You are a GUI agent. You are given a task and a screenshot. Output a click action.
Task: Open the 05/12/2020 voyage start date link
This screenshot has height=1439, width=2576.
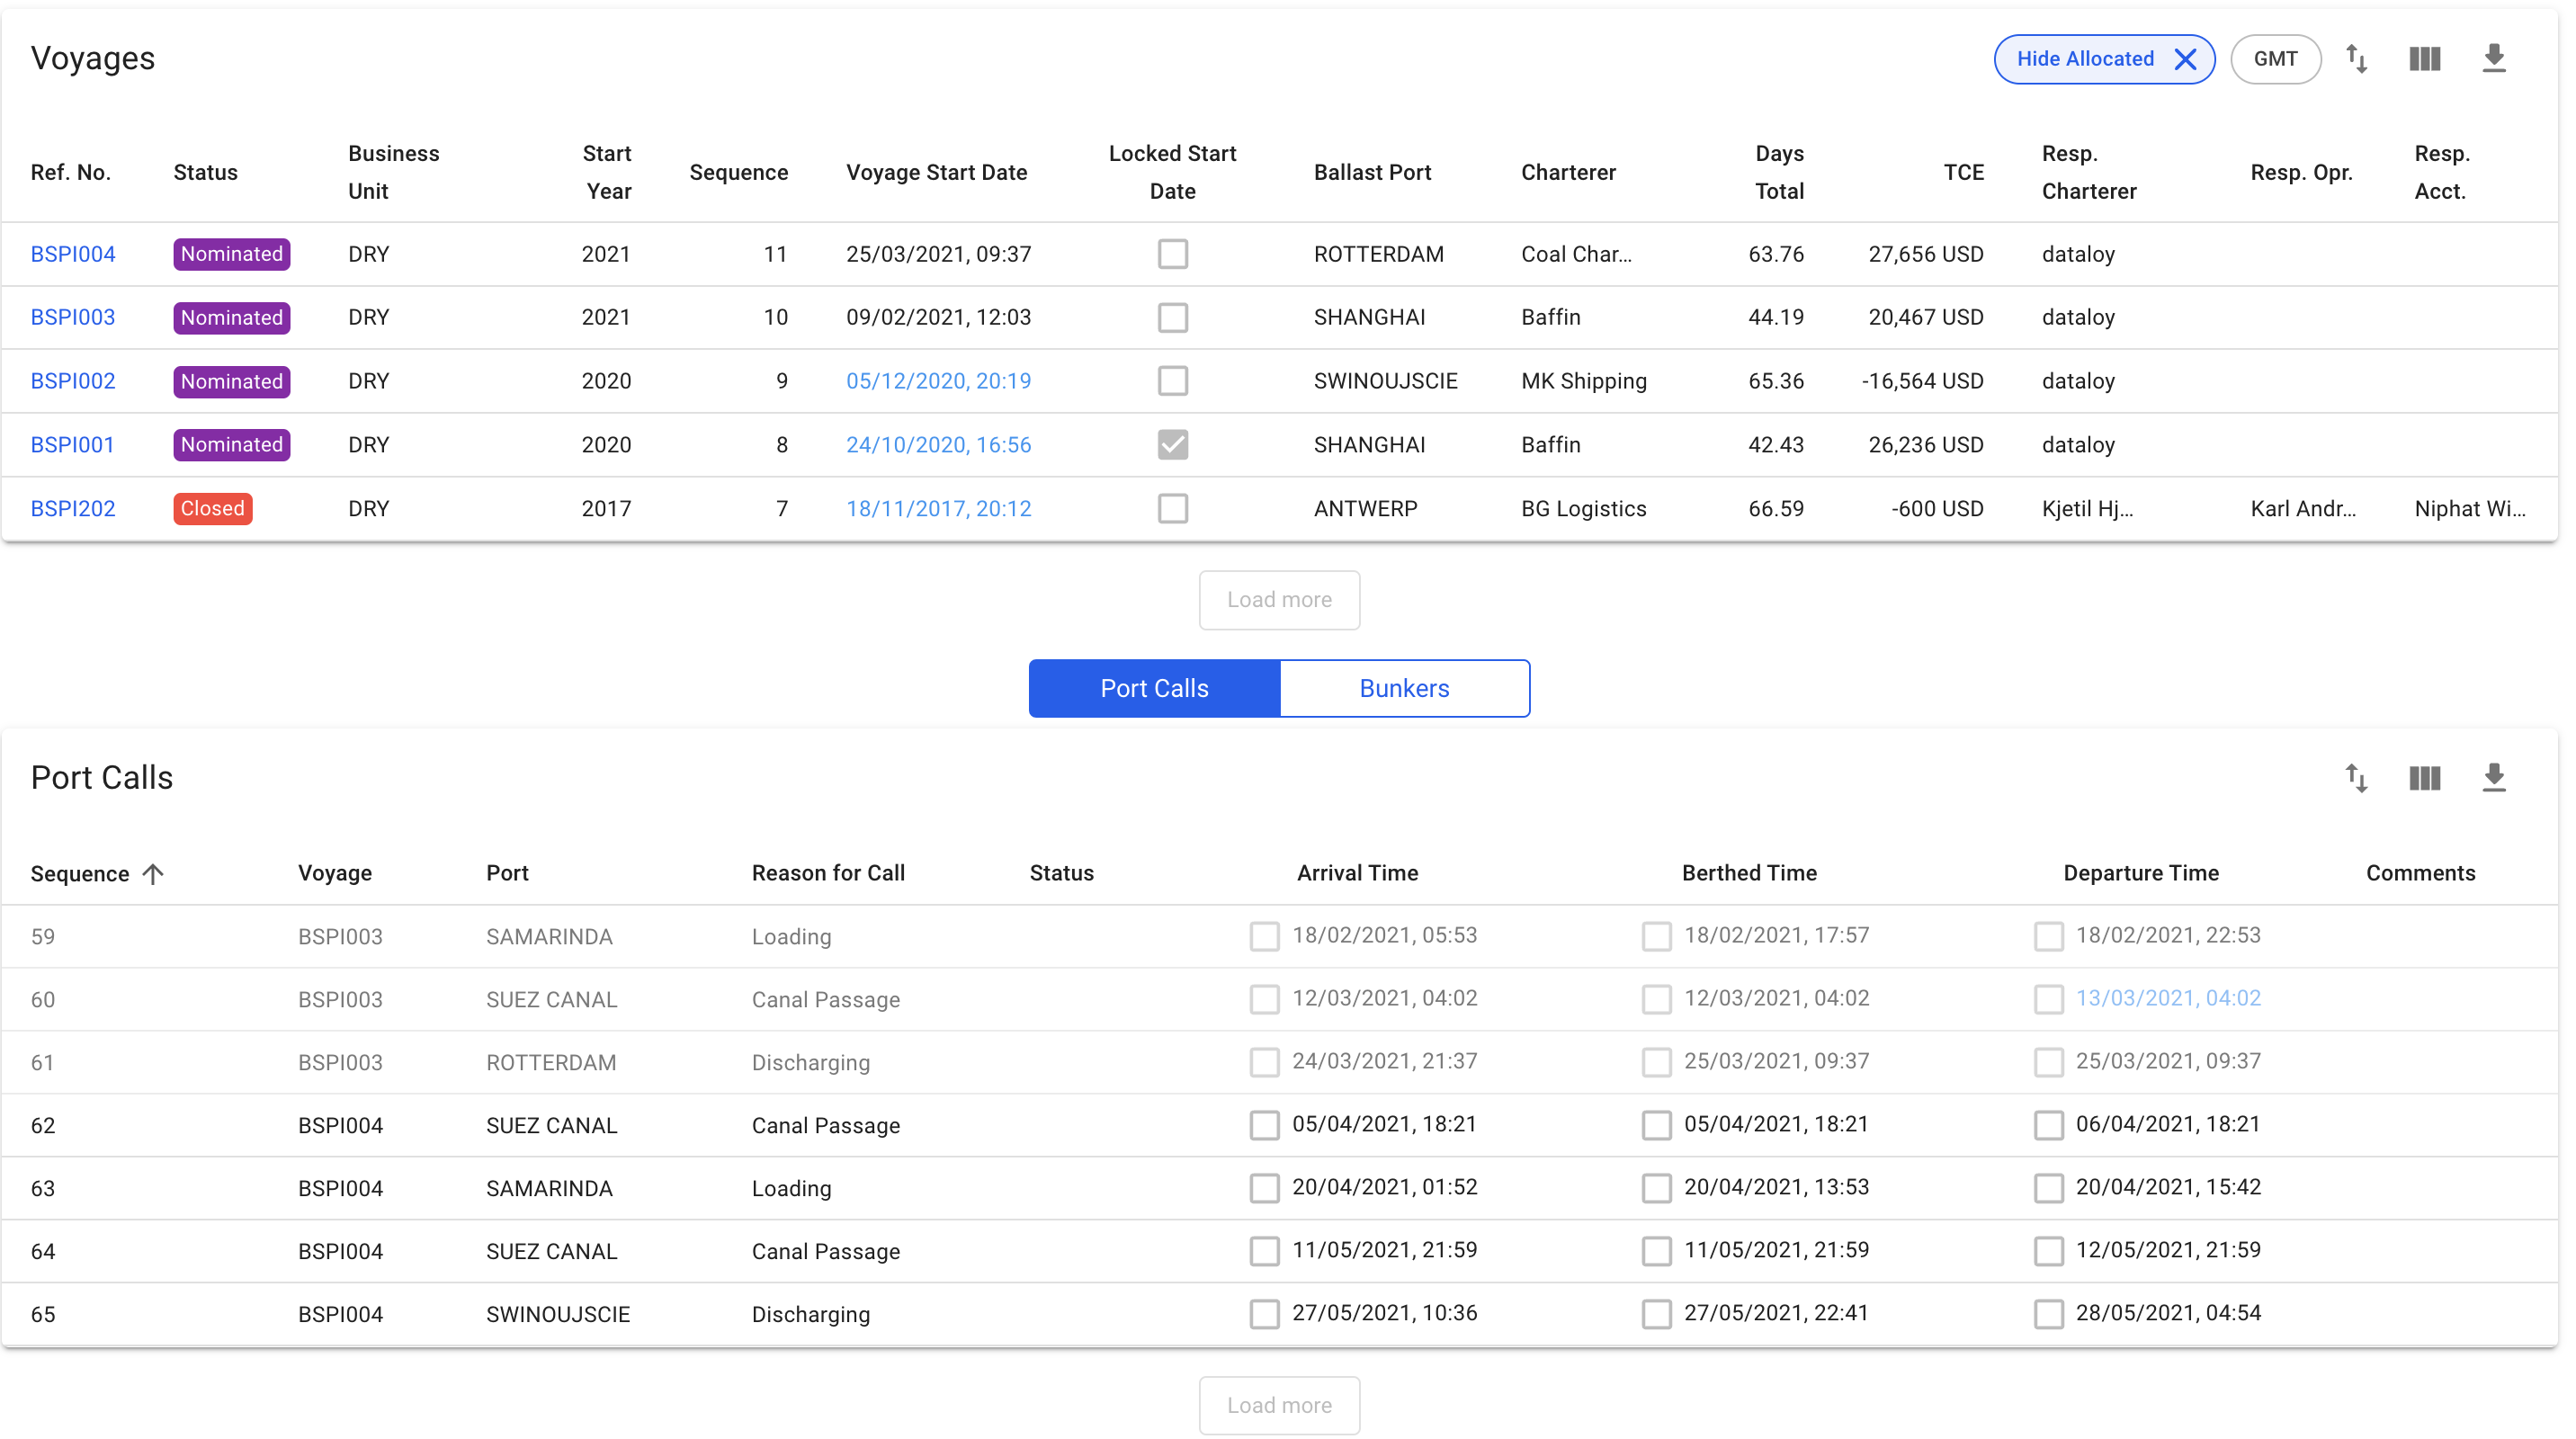pyautogui.click(x=938, y=381)
